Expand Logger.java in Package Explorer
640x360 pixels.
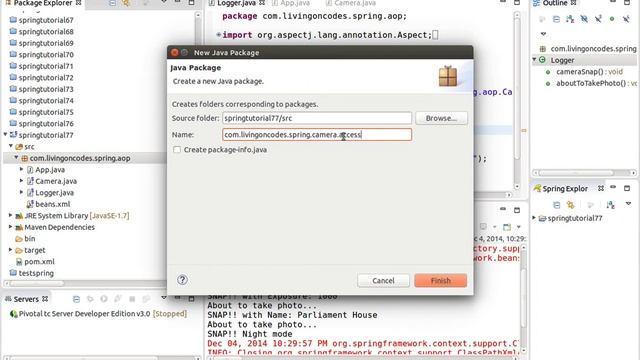pyautogui.click(x=22, y=192)
